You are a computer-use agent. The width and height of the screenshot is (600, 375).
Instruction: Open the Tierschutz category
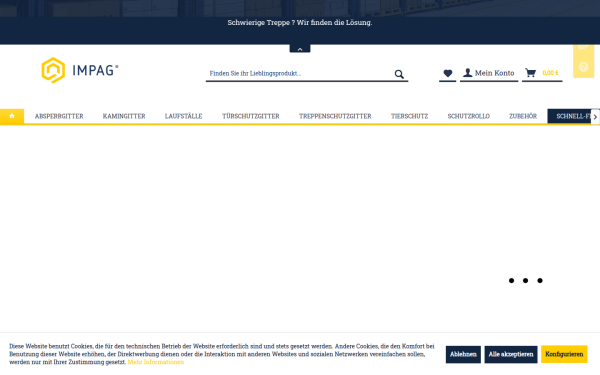point(409,116)
